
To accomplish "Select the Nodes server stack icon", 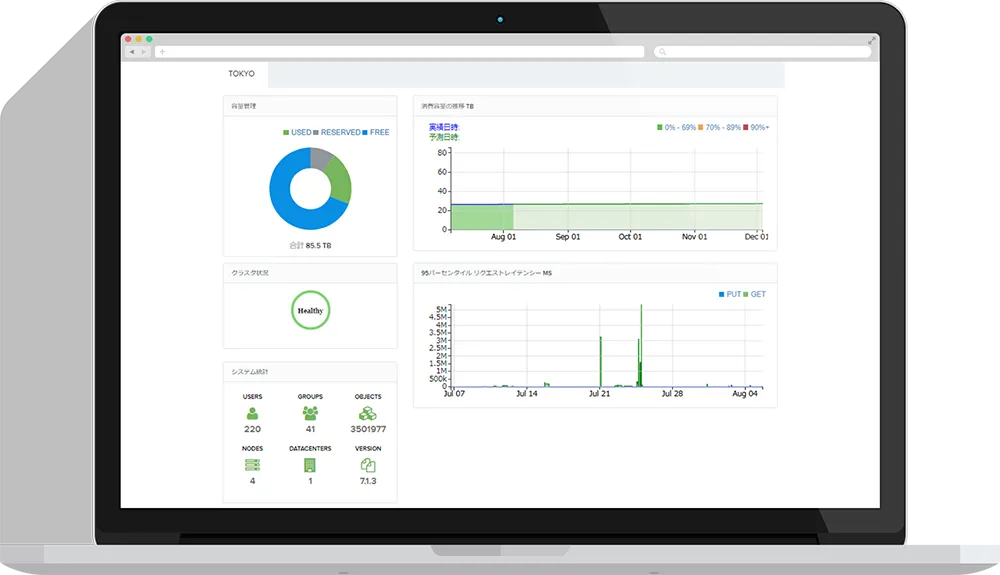I will pyautogui.click(x=252, y=465).
